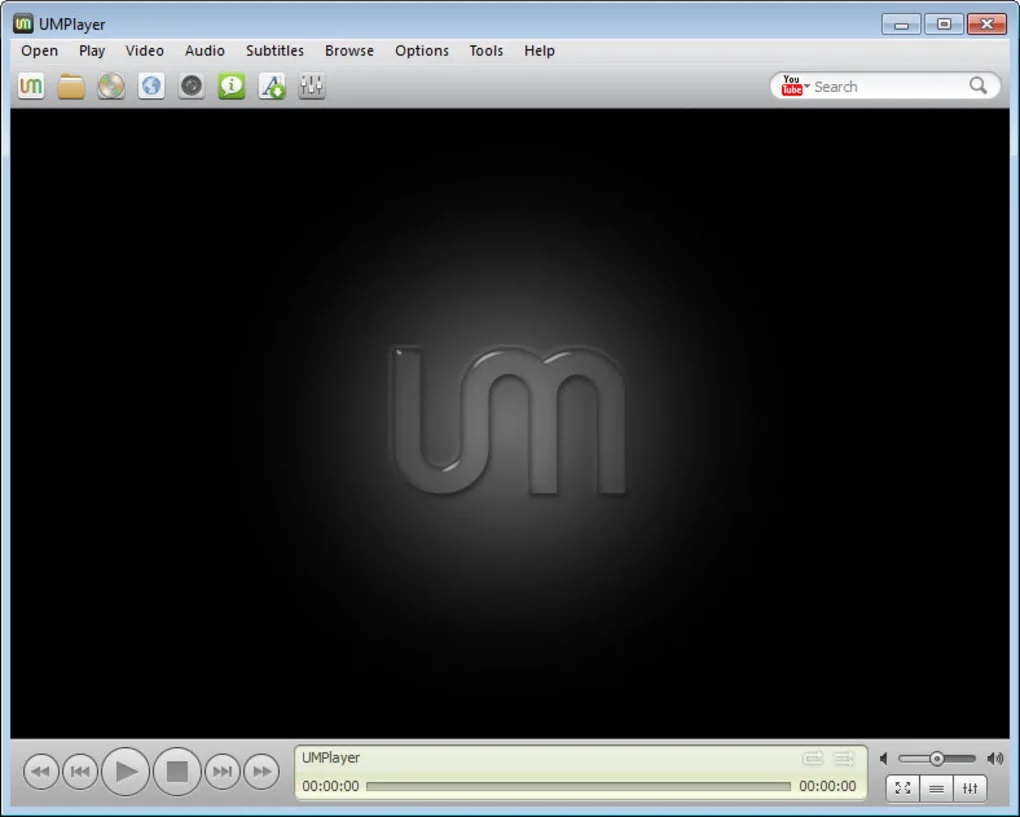This screenshot has width=1020, height=817.
Task: Click the YouTube Search input field
Action: coord(889,87)
